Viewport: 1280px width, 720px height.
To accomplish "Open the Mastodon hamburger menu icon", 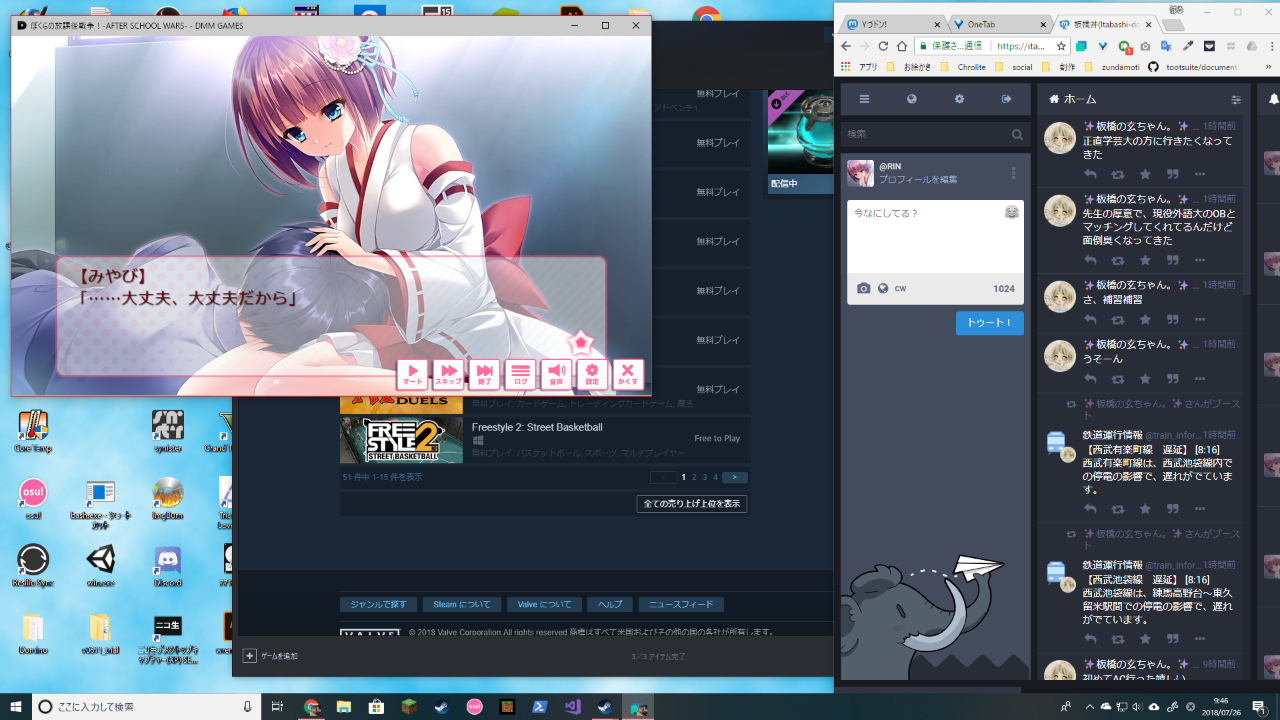I will pos(865,99).
